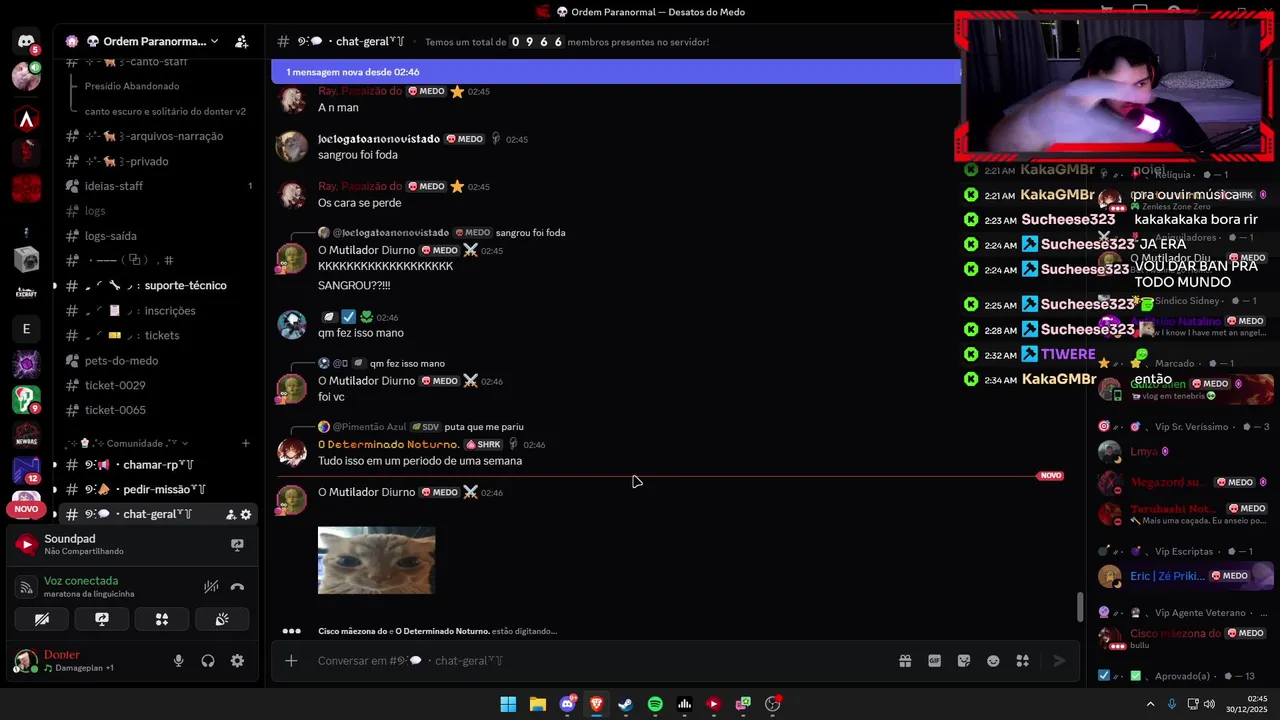Open invite members icon next to server name
The height and width of the screenshot is (720, 1280).
pos(241,41)
